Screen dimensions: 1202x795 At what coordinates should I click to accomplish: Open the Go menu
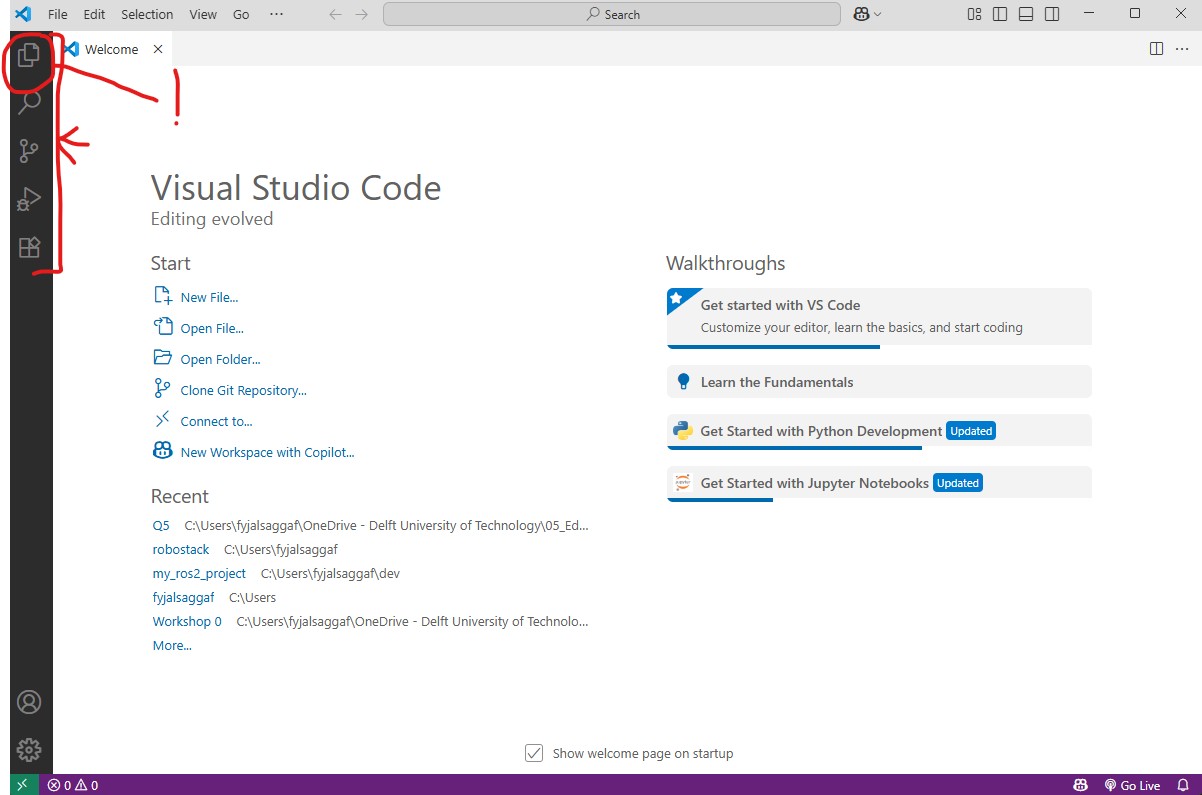point(241,14)
